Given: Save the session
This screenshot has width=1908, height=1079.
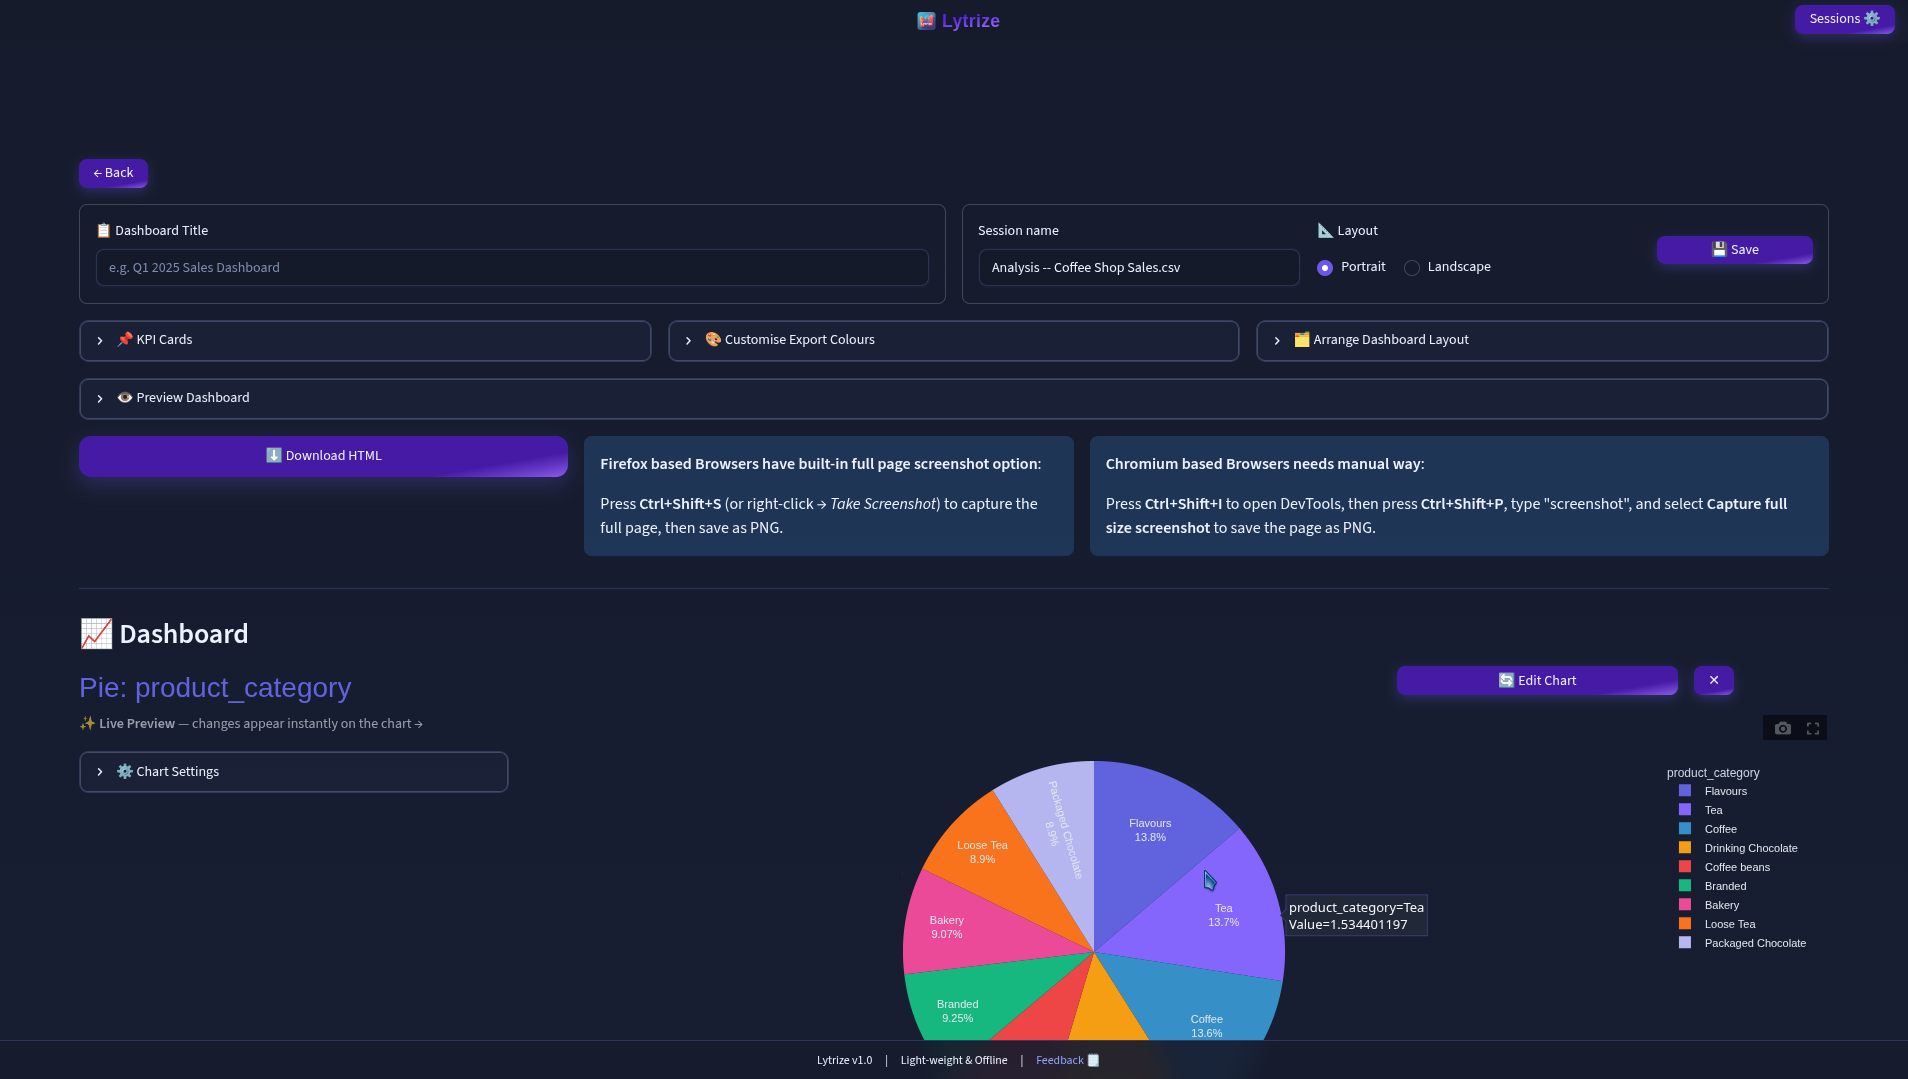Looking at the screenshot, I should 1734,250.
